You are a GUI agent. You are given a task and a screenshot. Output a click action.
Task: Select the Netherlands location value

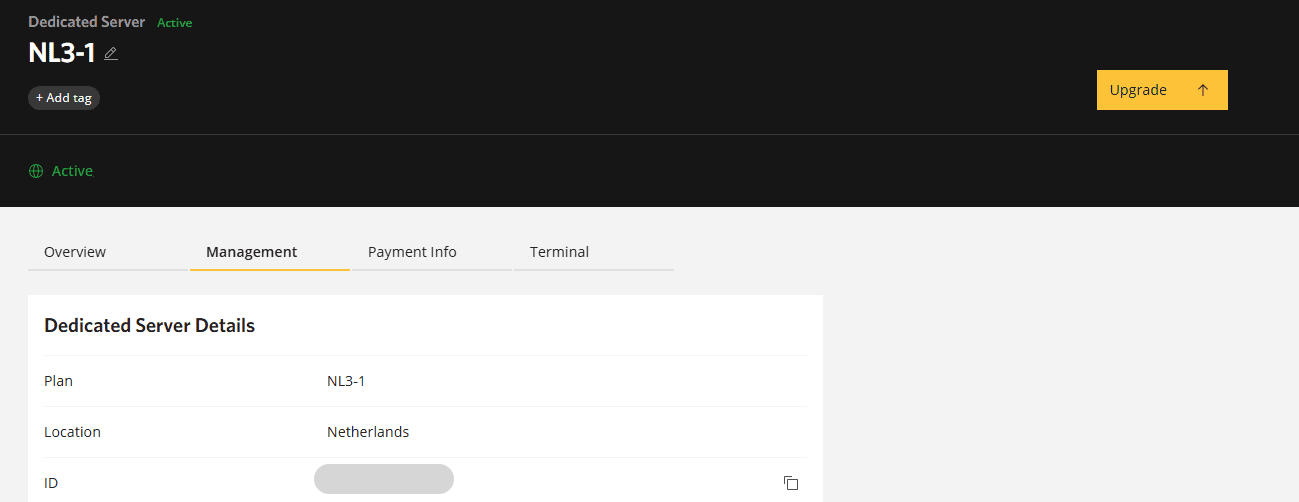point(368,432)
